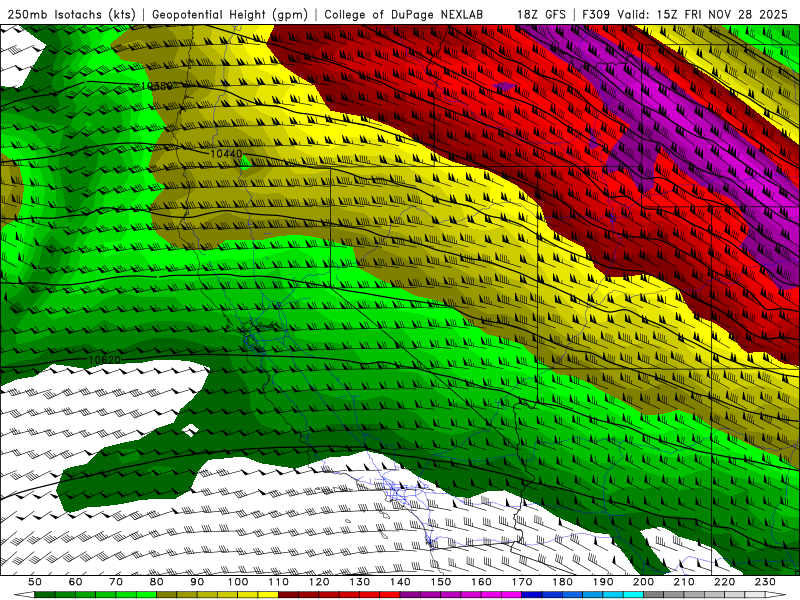
Task: Click the 220 value on the color scale
Action: coord(724,582)
